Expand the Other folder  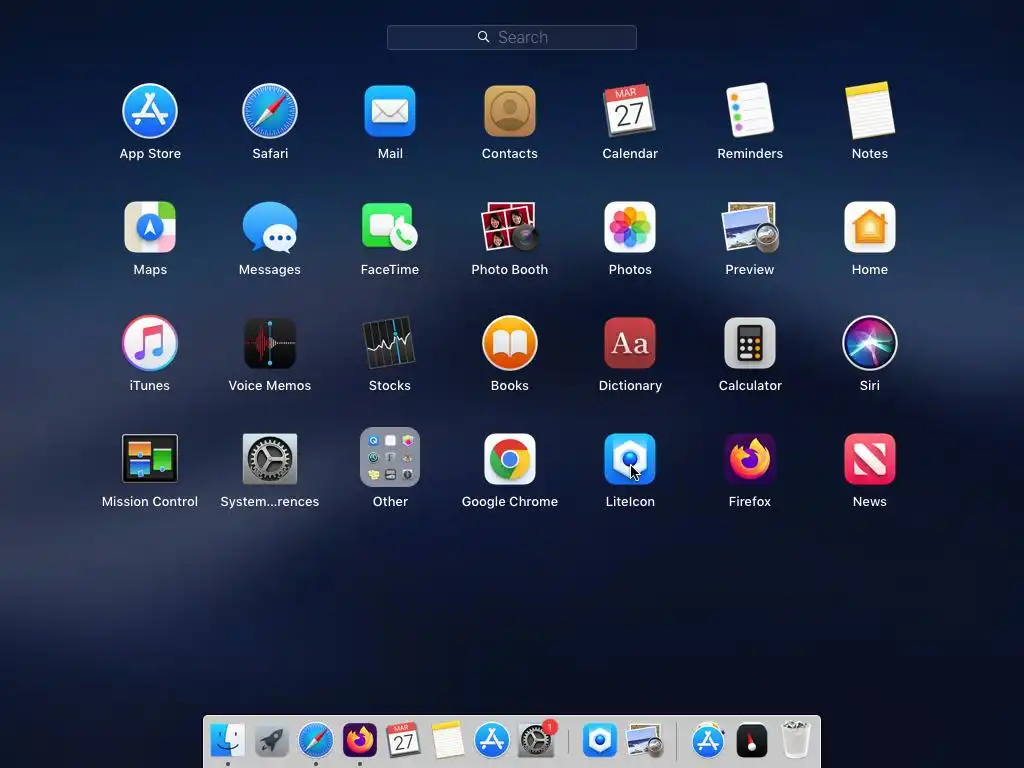coord(390,457)
